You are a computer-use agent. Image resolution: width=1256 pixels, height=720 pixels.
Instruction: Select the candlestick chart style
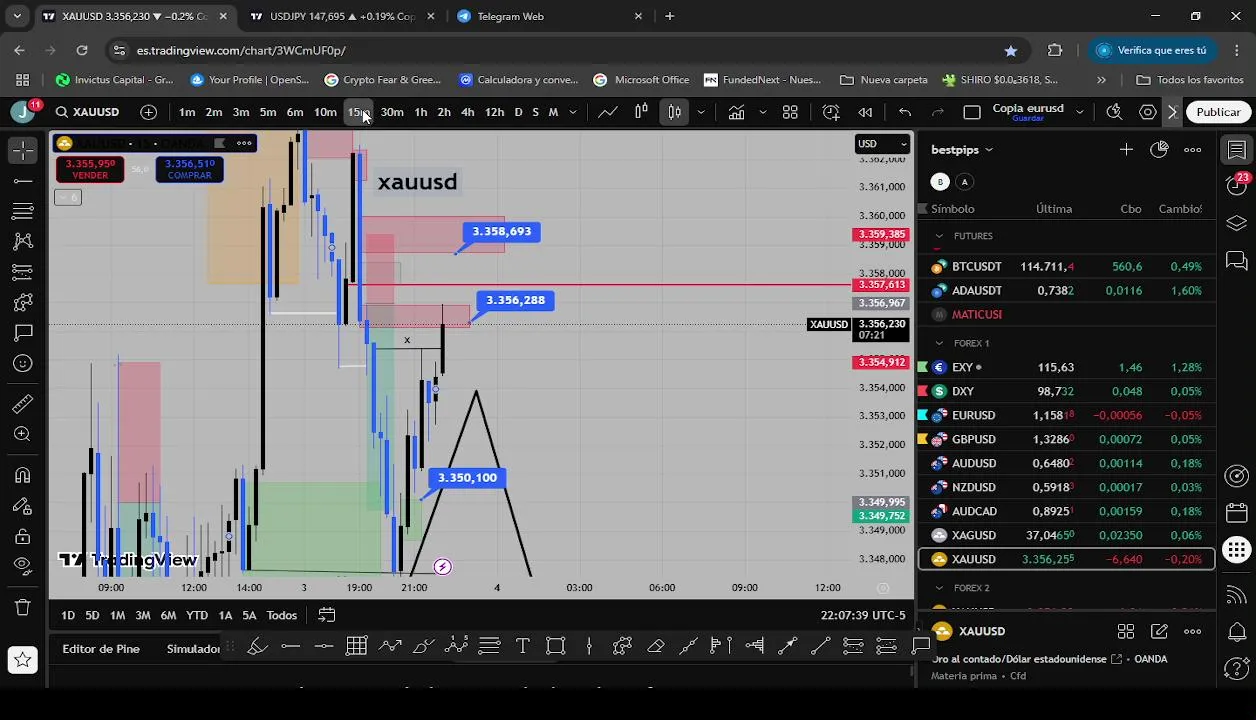click(x=675, y=112)
